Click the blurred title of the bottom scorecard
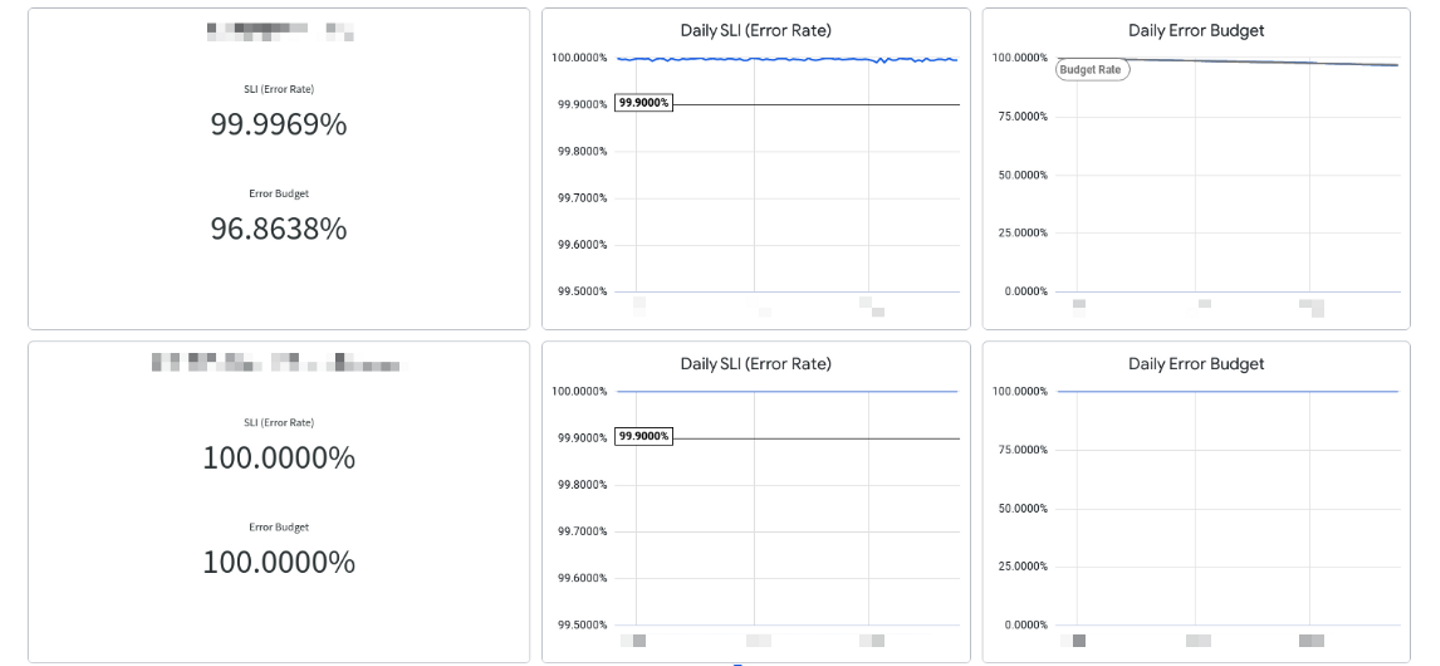 tap(277, 363)
